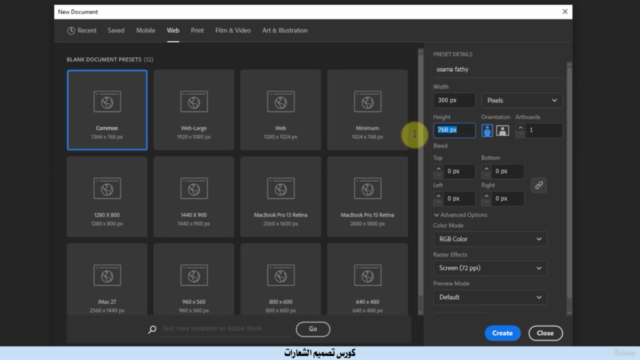The width and height of the screenshot is (640, 360).
Task: Close the New Document dialog with X
Action: 565,12
